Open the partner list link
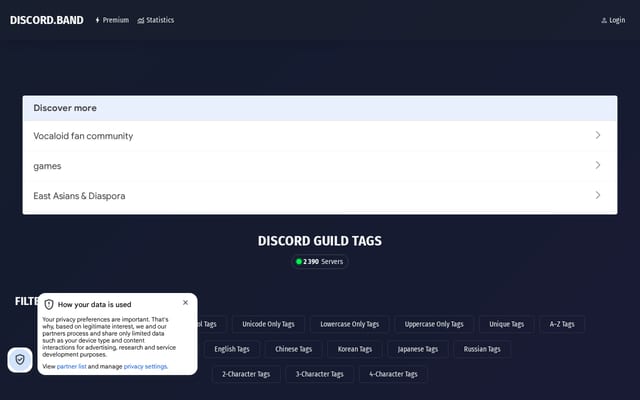Image resolution: width=640 pixels, height=400 pixels. 71,367
